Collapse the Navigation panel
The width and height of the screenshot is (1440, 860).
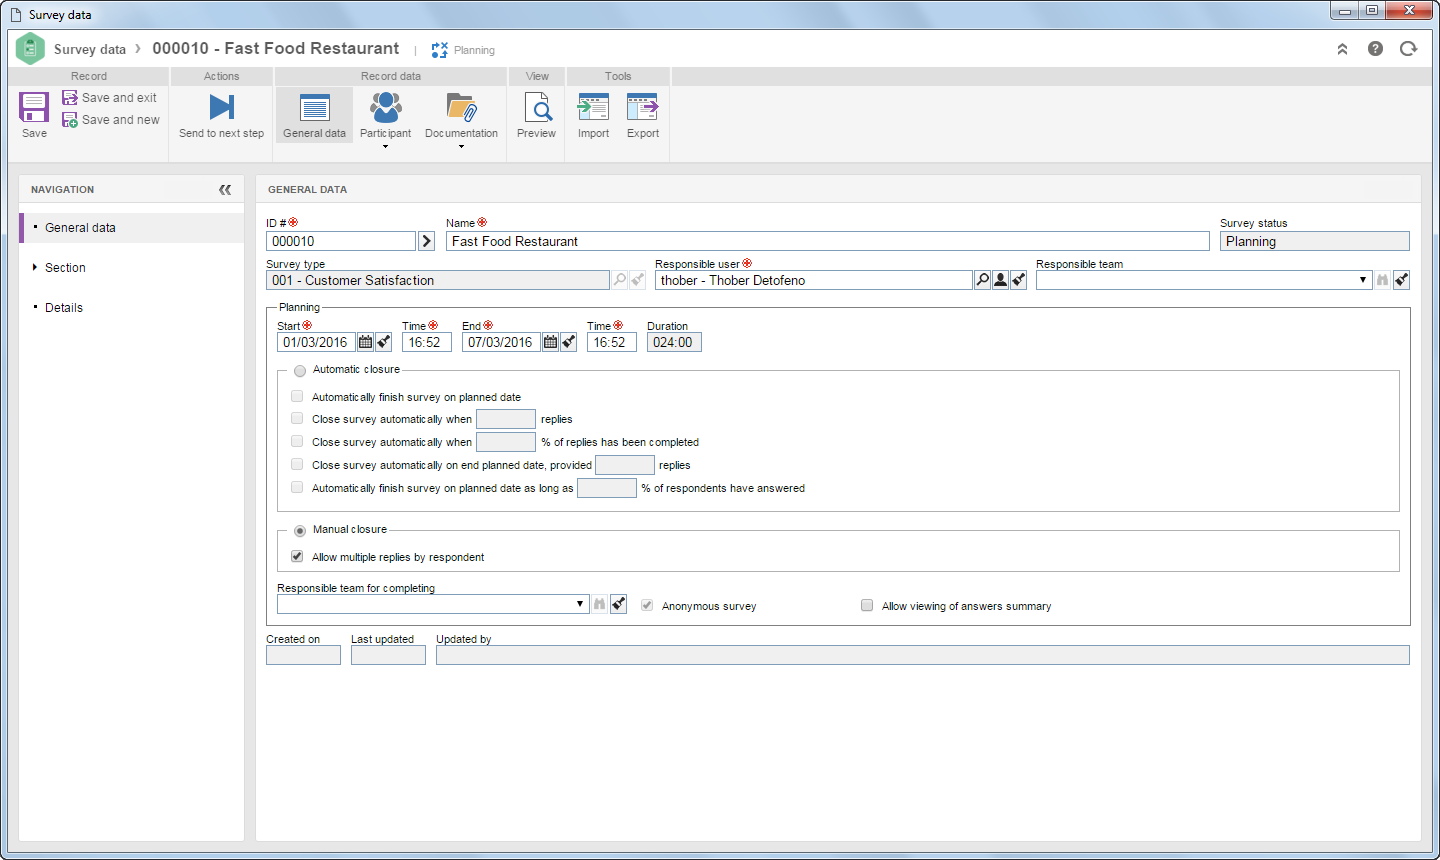click(225, 189)
